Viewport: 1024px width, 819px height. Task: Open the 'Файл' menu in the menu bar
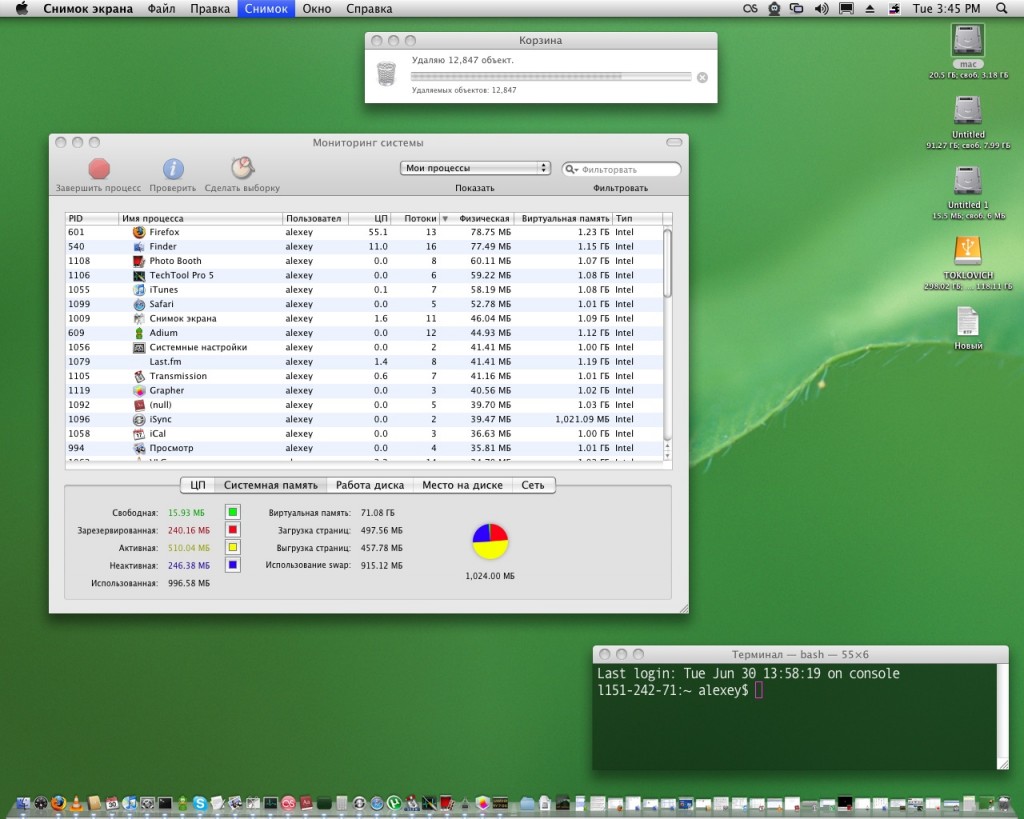pyautogui.click(x=161, y=9)
